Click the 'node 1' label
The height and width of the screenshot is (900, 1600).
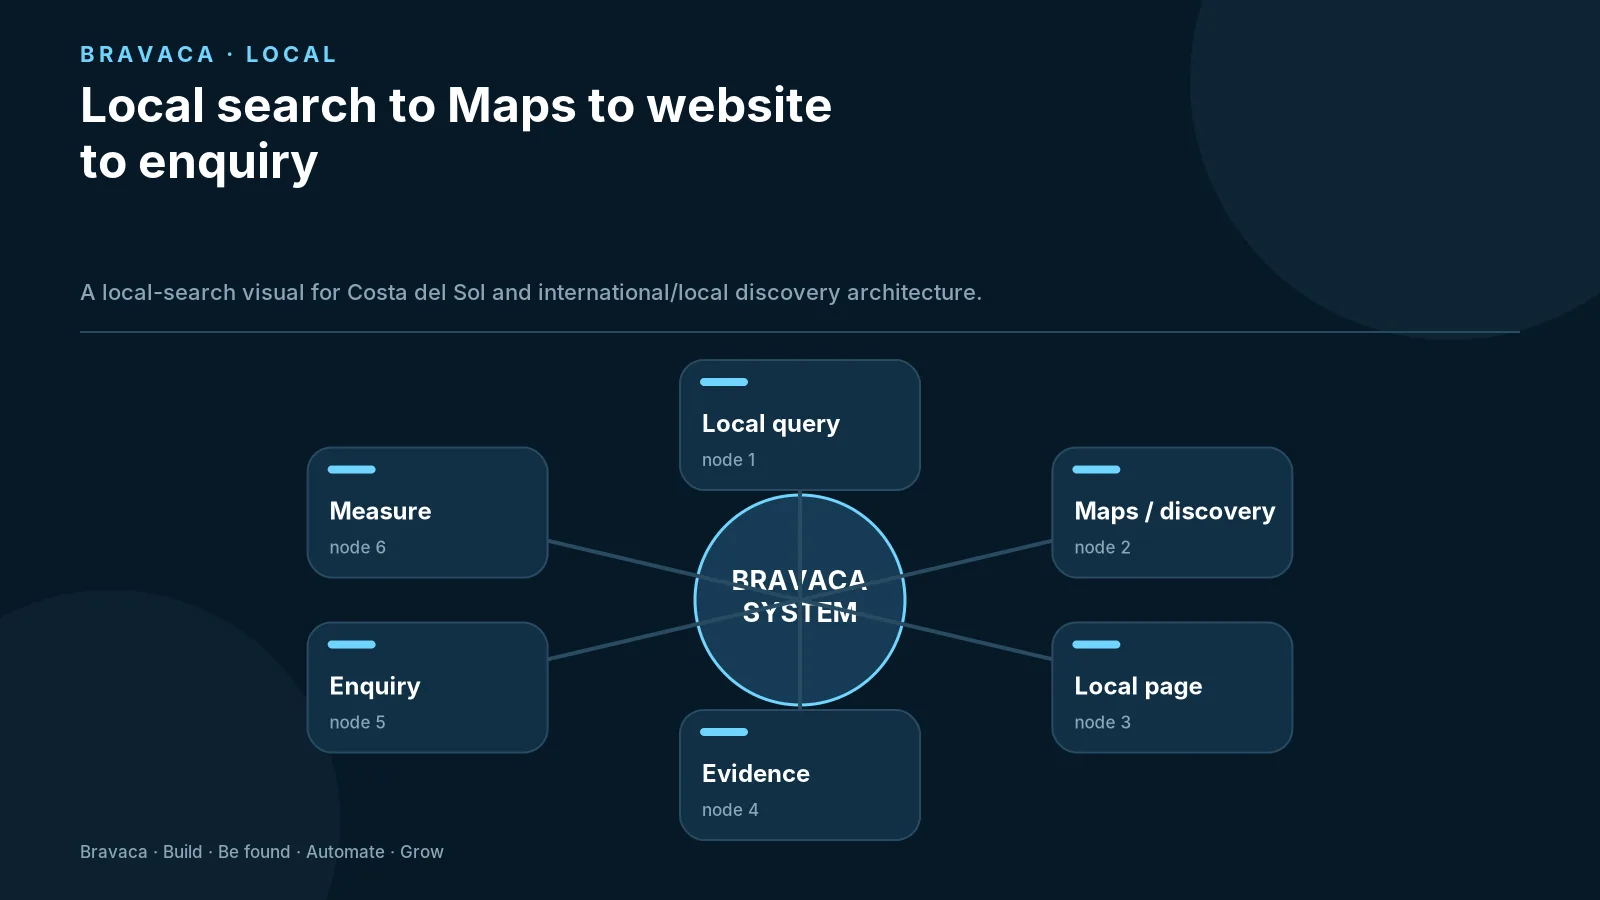pos(729,460)
